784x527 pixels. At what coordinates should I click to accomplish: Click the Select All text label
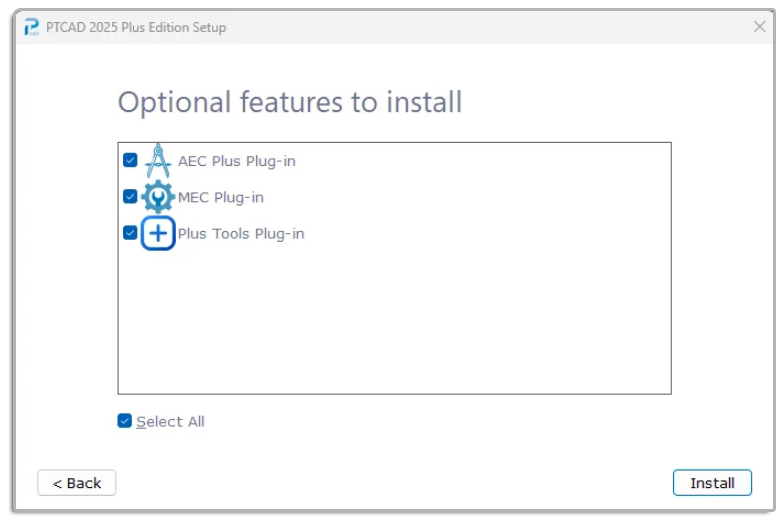(170, 422)
